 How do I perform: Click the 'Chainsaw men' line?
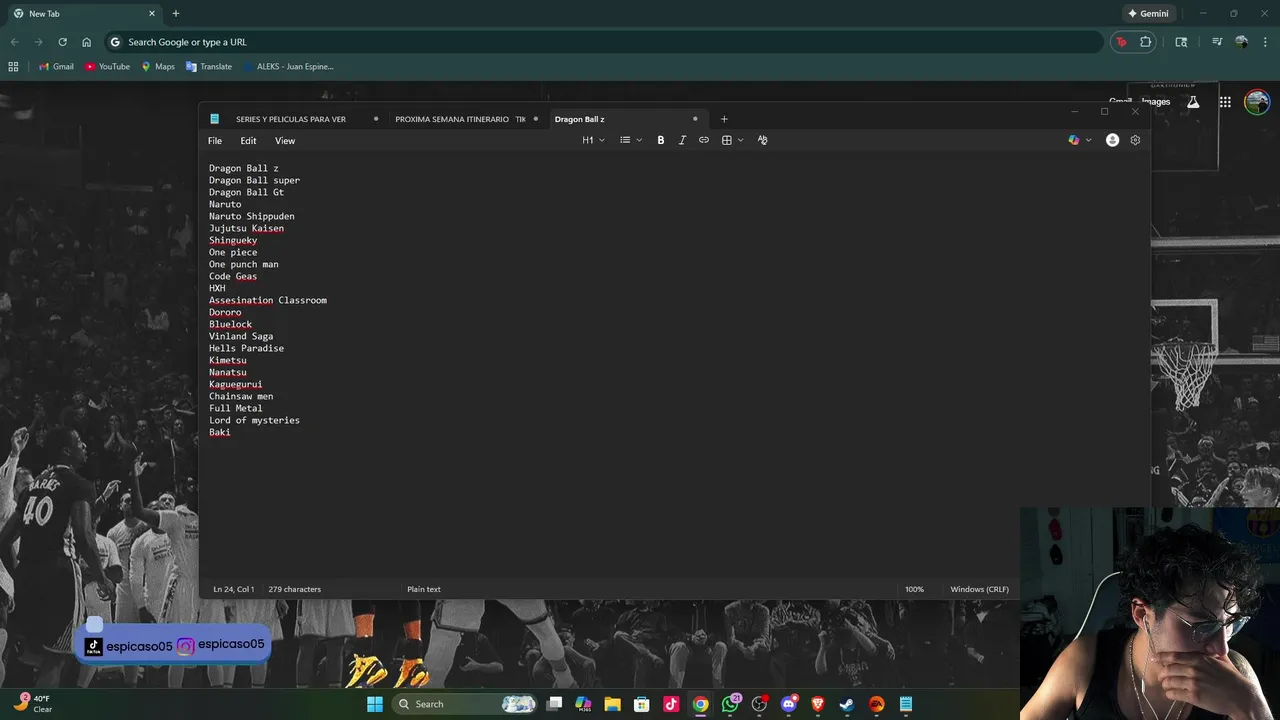[241, 397]
